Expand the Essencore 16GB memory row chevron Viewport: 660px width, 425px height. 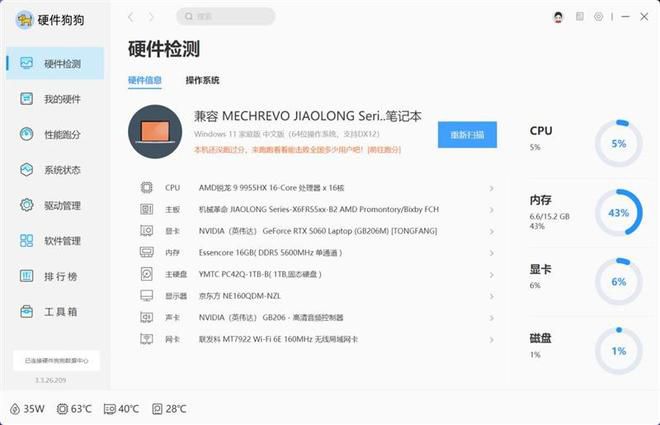491,253
